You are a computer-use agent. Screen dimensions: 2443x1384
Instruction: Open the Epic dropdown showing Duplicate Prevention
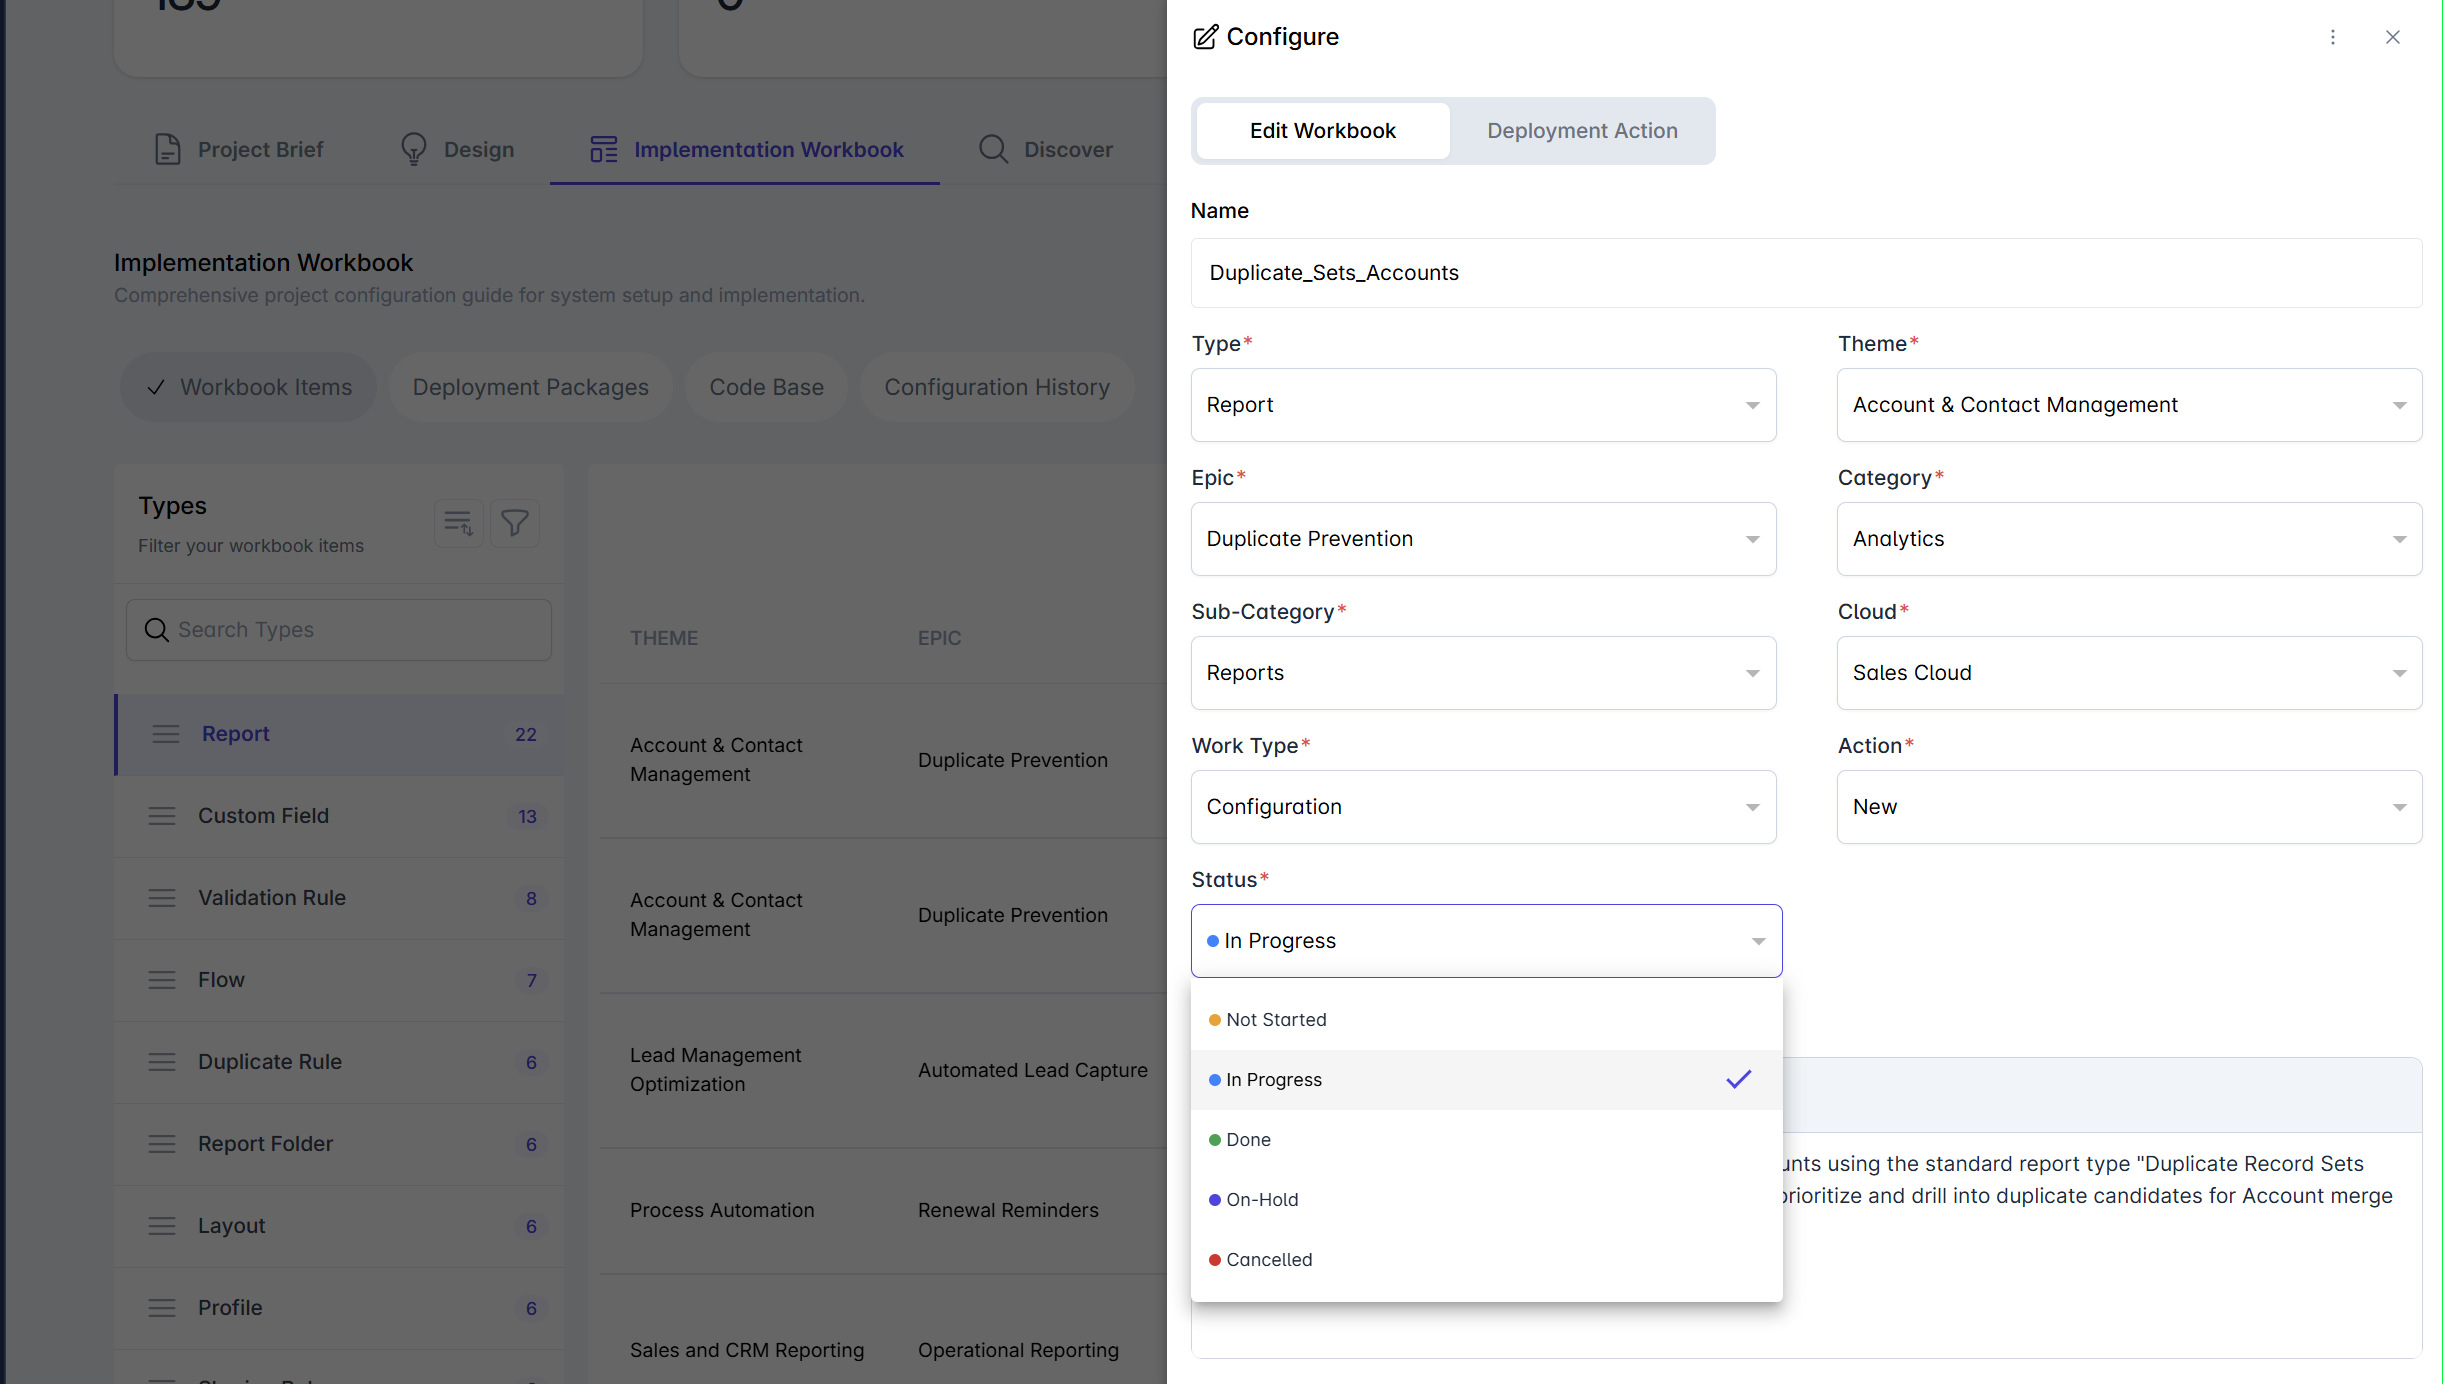(x=1483, y=539)
